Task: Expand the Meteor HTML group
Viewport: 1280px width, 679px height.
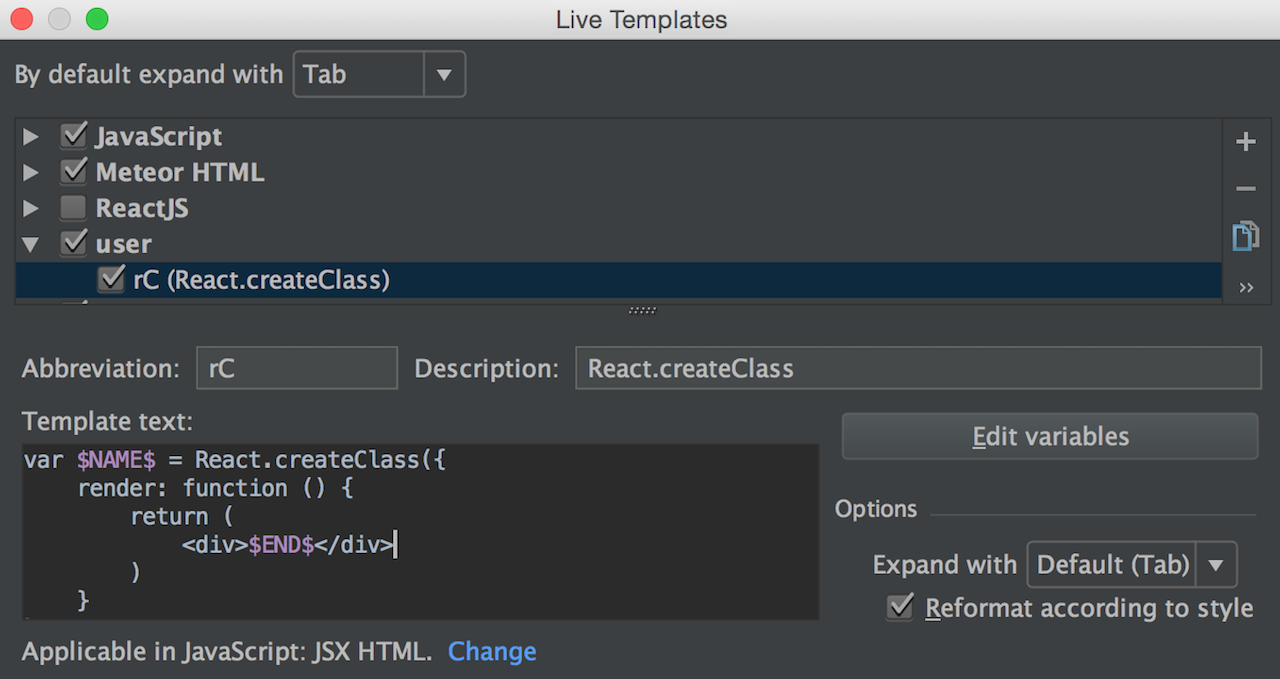Action: [31, 173]
